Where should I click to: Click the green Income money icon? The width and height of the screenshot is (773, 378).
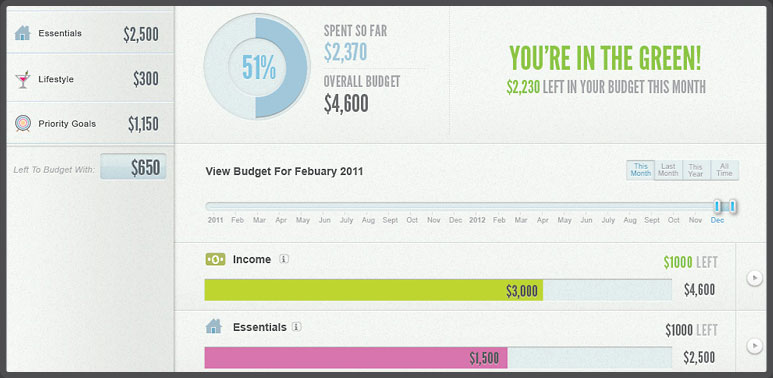[215, 259]
